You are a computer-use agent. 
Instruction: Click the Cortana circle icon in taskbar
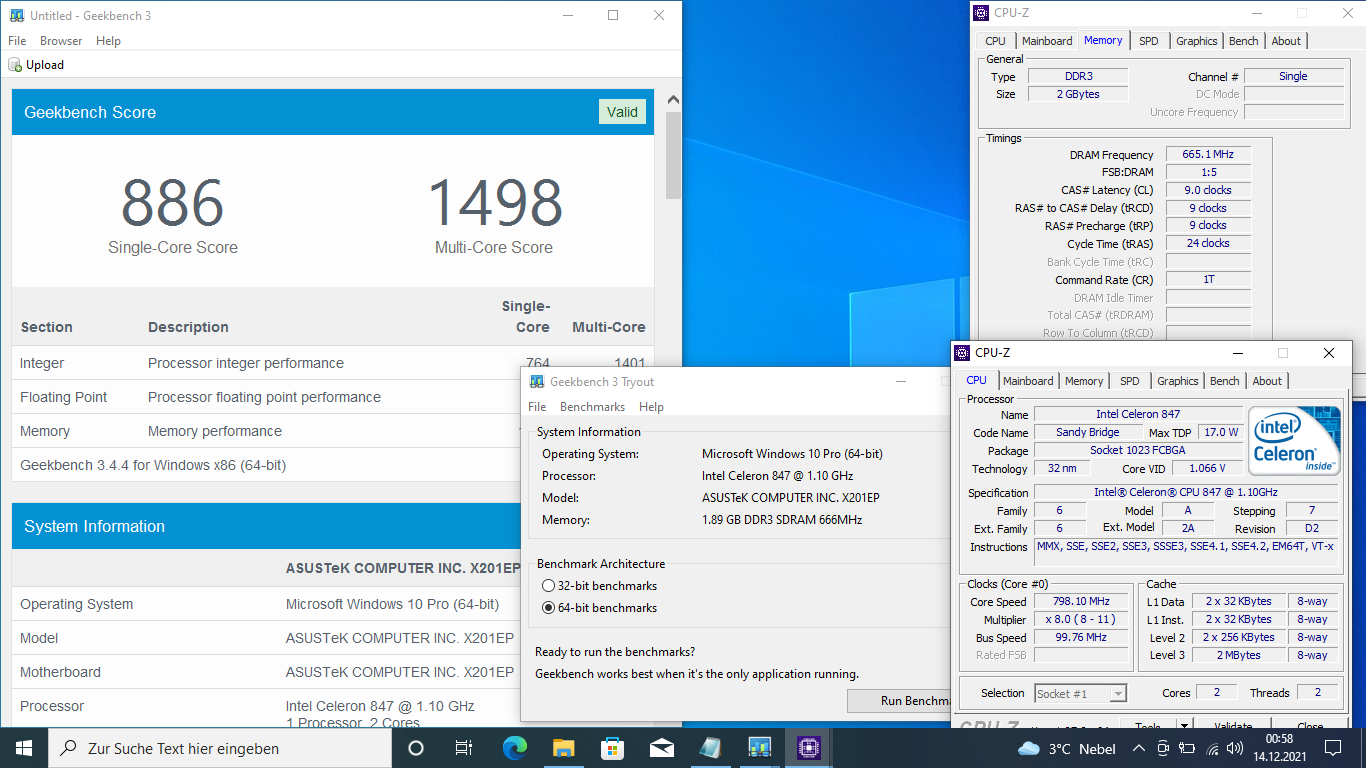pos(416,748)
